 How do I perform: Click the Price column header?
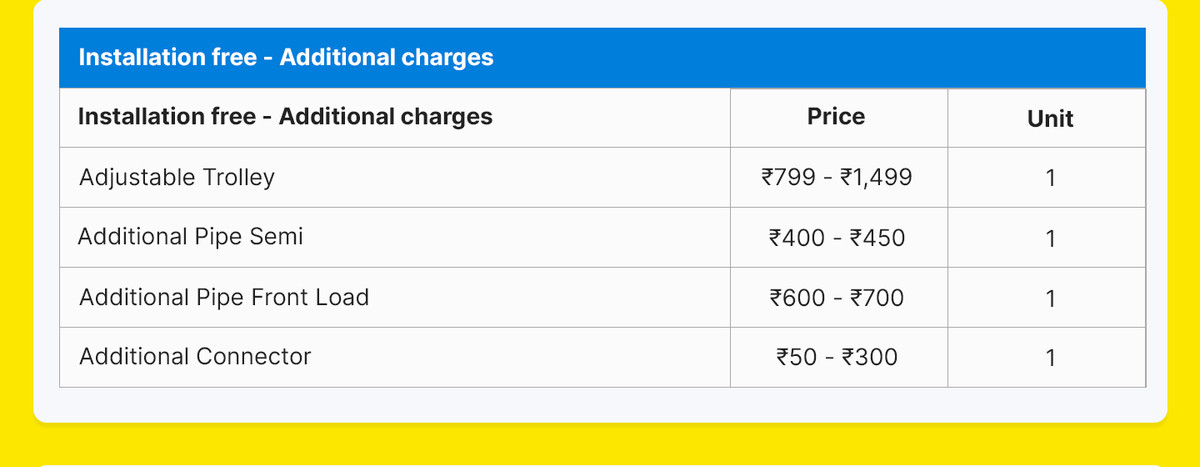(836, 117)
